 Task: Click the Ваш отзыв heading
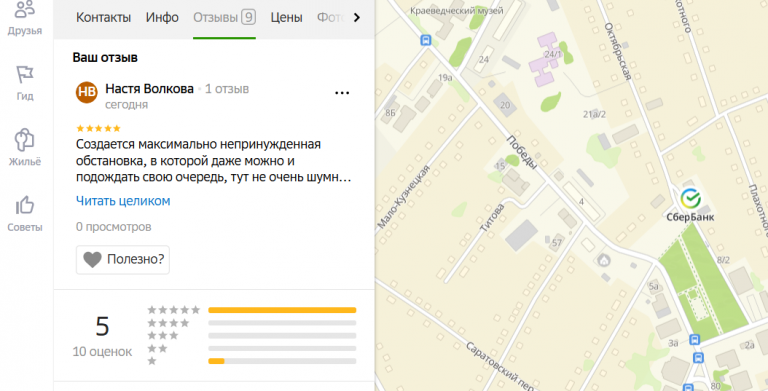tap(105, 57)
